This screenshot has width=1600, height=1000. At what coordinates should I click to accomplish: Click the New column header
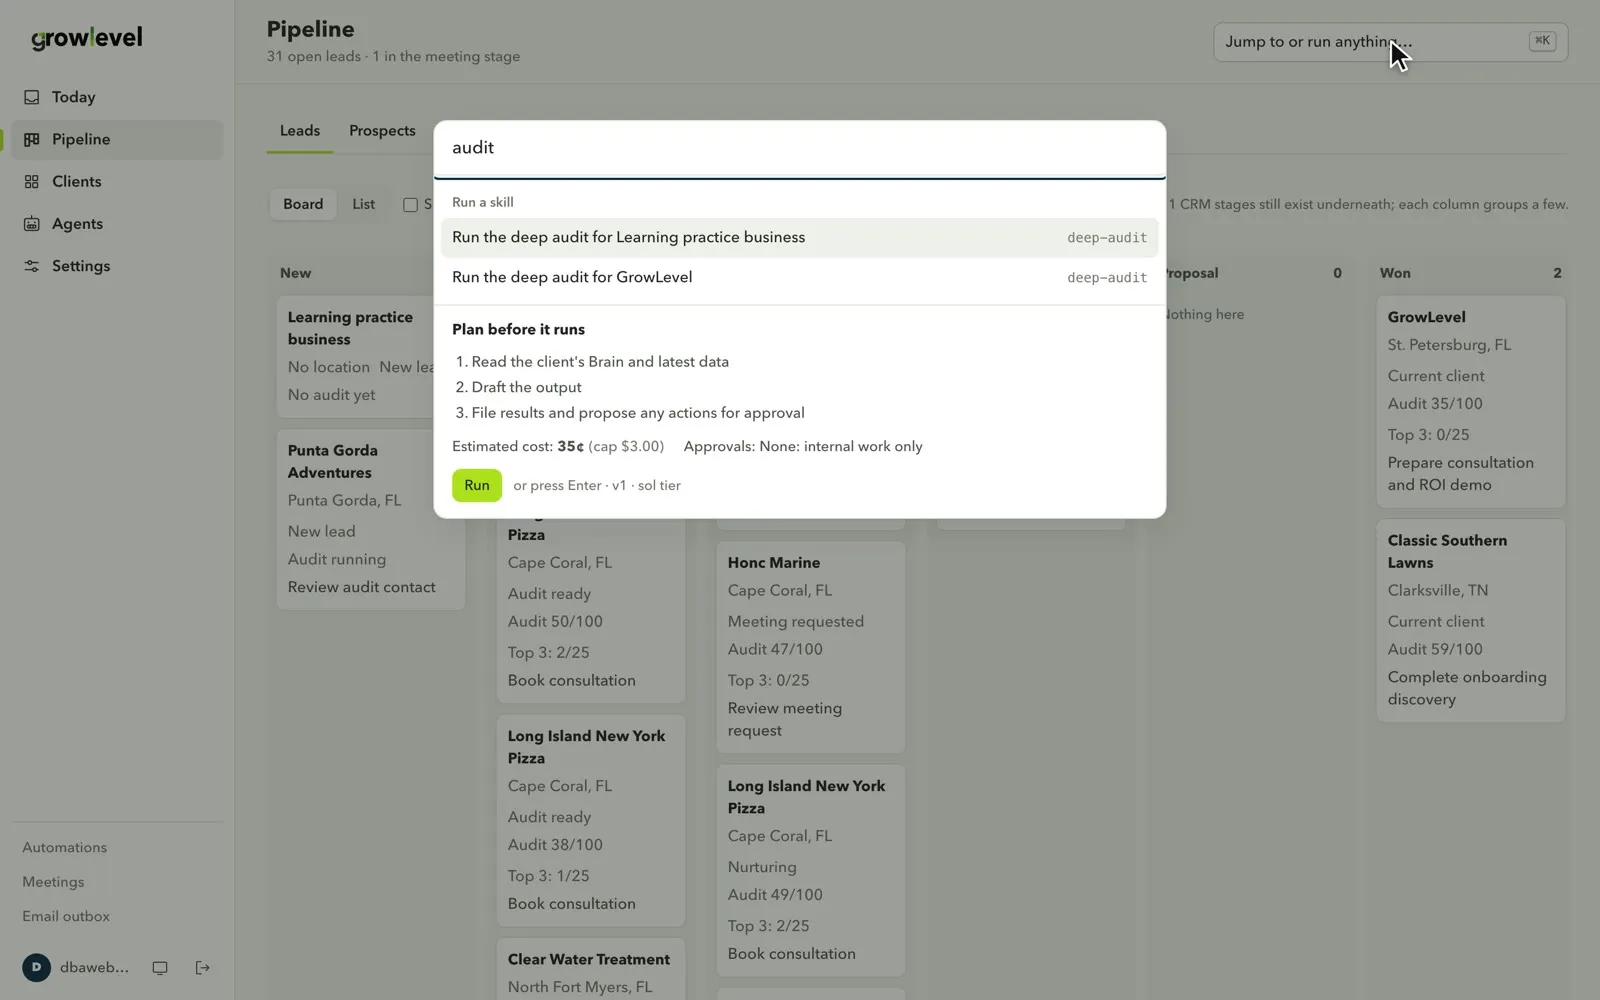click(x=295, y=273)
